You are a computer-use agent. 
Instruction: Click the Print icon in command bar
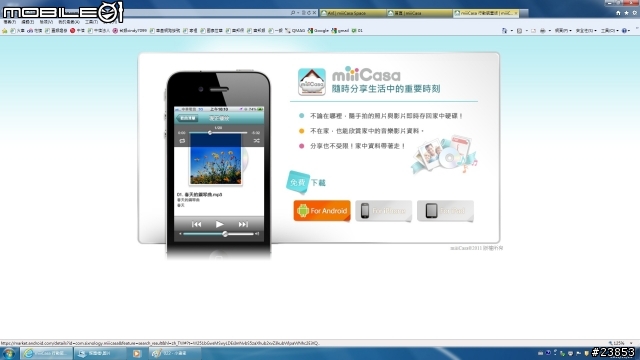[x=542, y=31]
